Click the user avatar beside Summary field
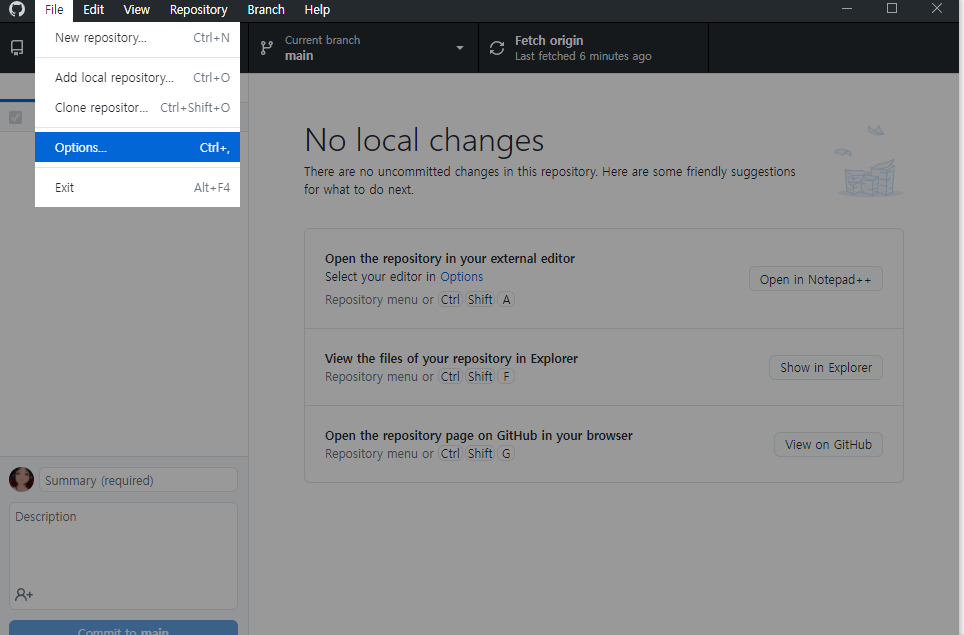The image size is (964, 635). (x=22, y=479)
